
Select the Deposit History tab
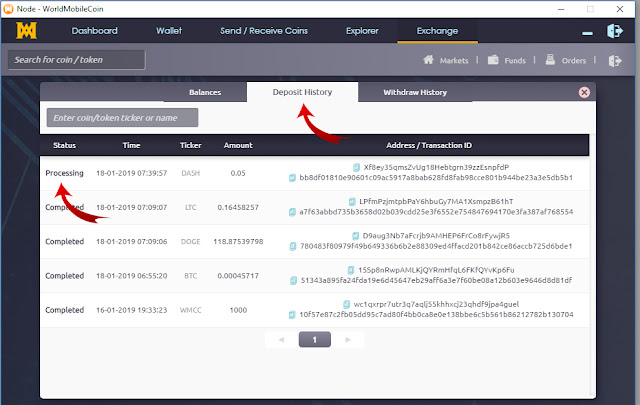302,92
